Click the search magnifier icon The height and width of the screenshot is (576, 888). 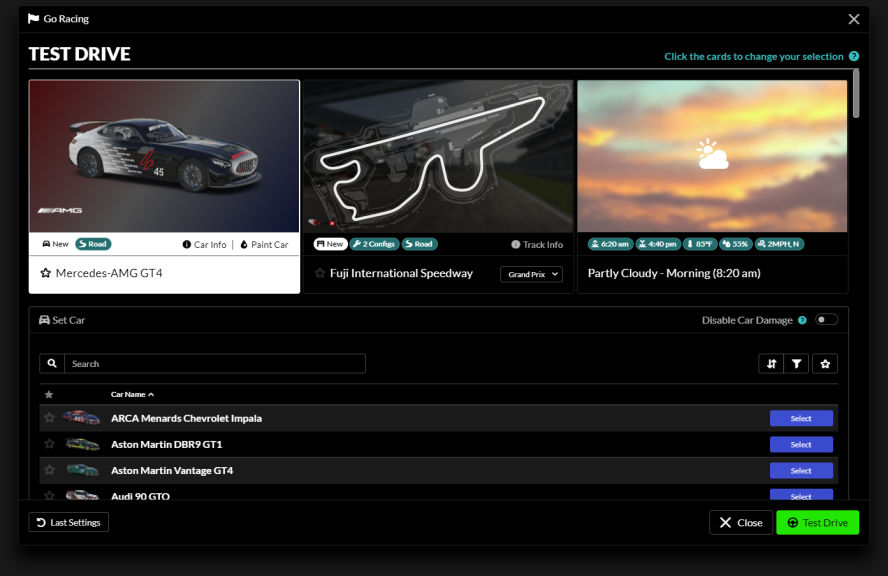53,363
